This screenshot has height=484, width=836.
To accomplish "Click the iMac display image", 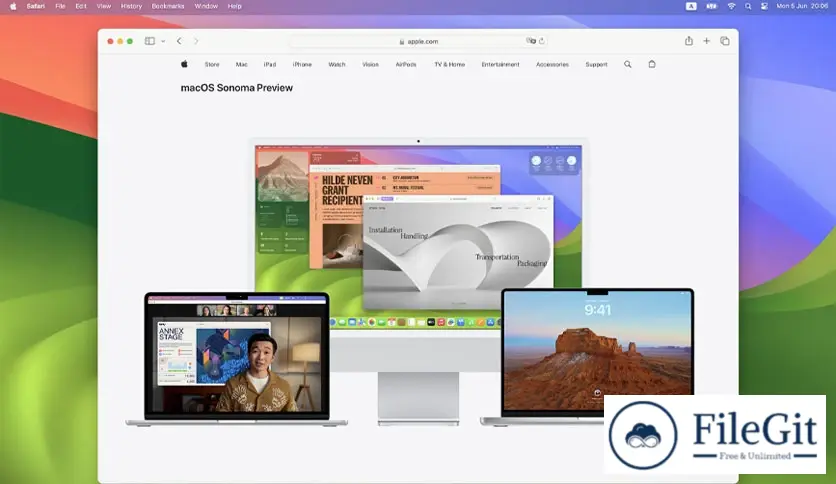I will click(x=419, y=235).
